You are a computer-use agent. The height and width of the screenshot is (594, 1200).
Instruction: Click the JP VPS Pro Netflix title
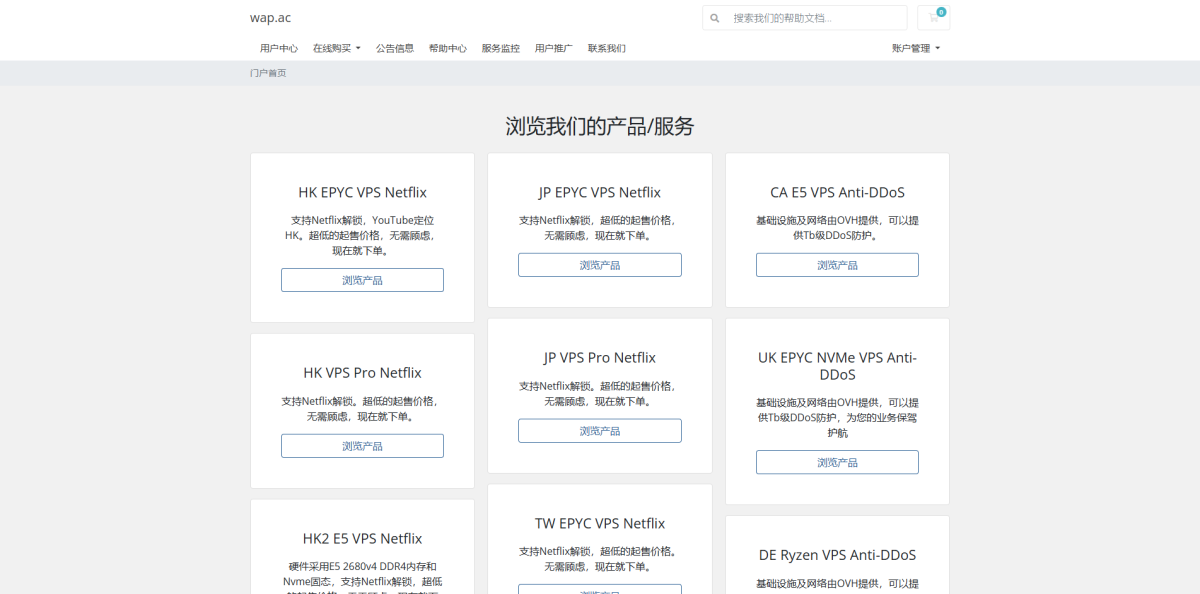pos(600,357)
